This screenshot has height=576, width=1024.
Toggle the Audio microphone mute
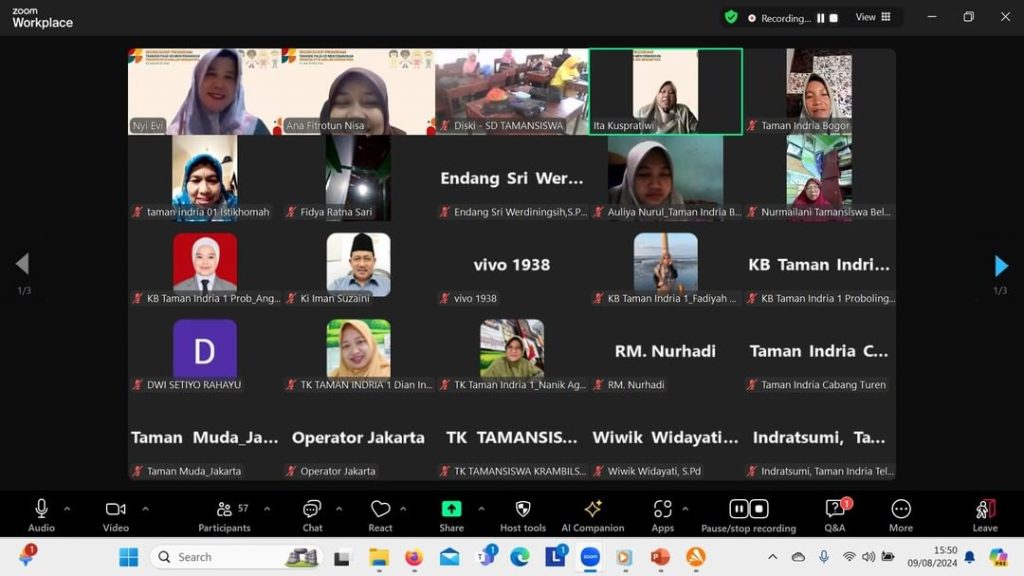click(x=41, y=510)
